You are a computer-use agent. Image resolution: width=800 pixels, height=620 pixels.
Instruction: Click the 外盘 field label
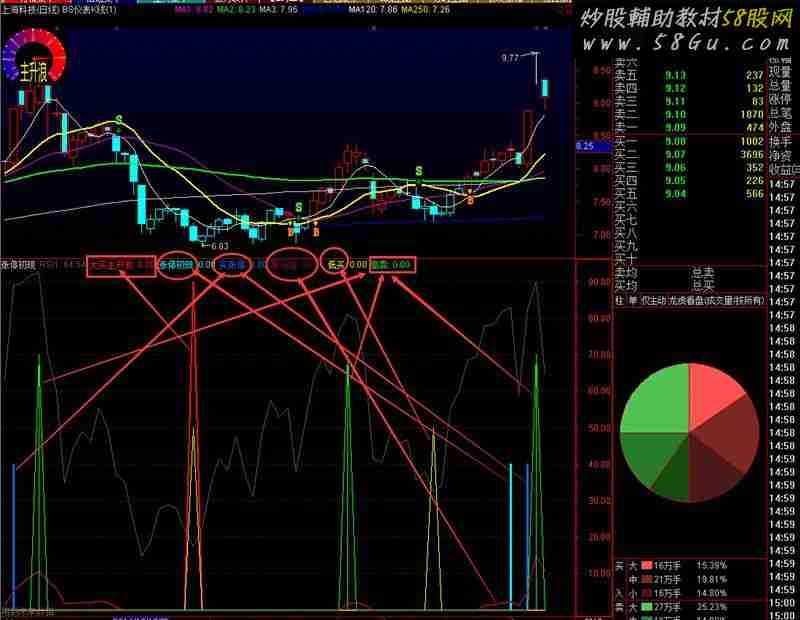click(x=780, y=127)
